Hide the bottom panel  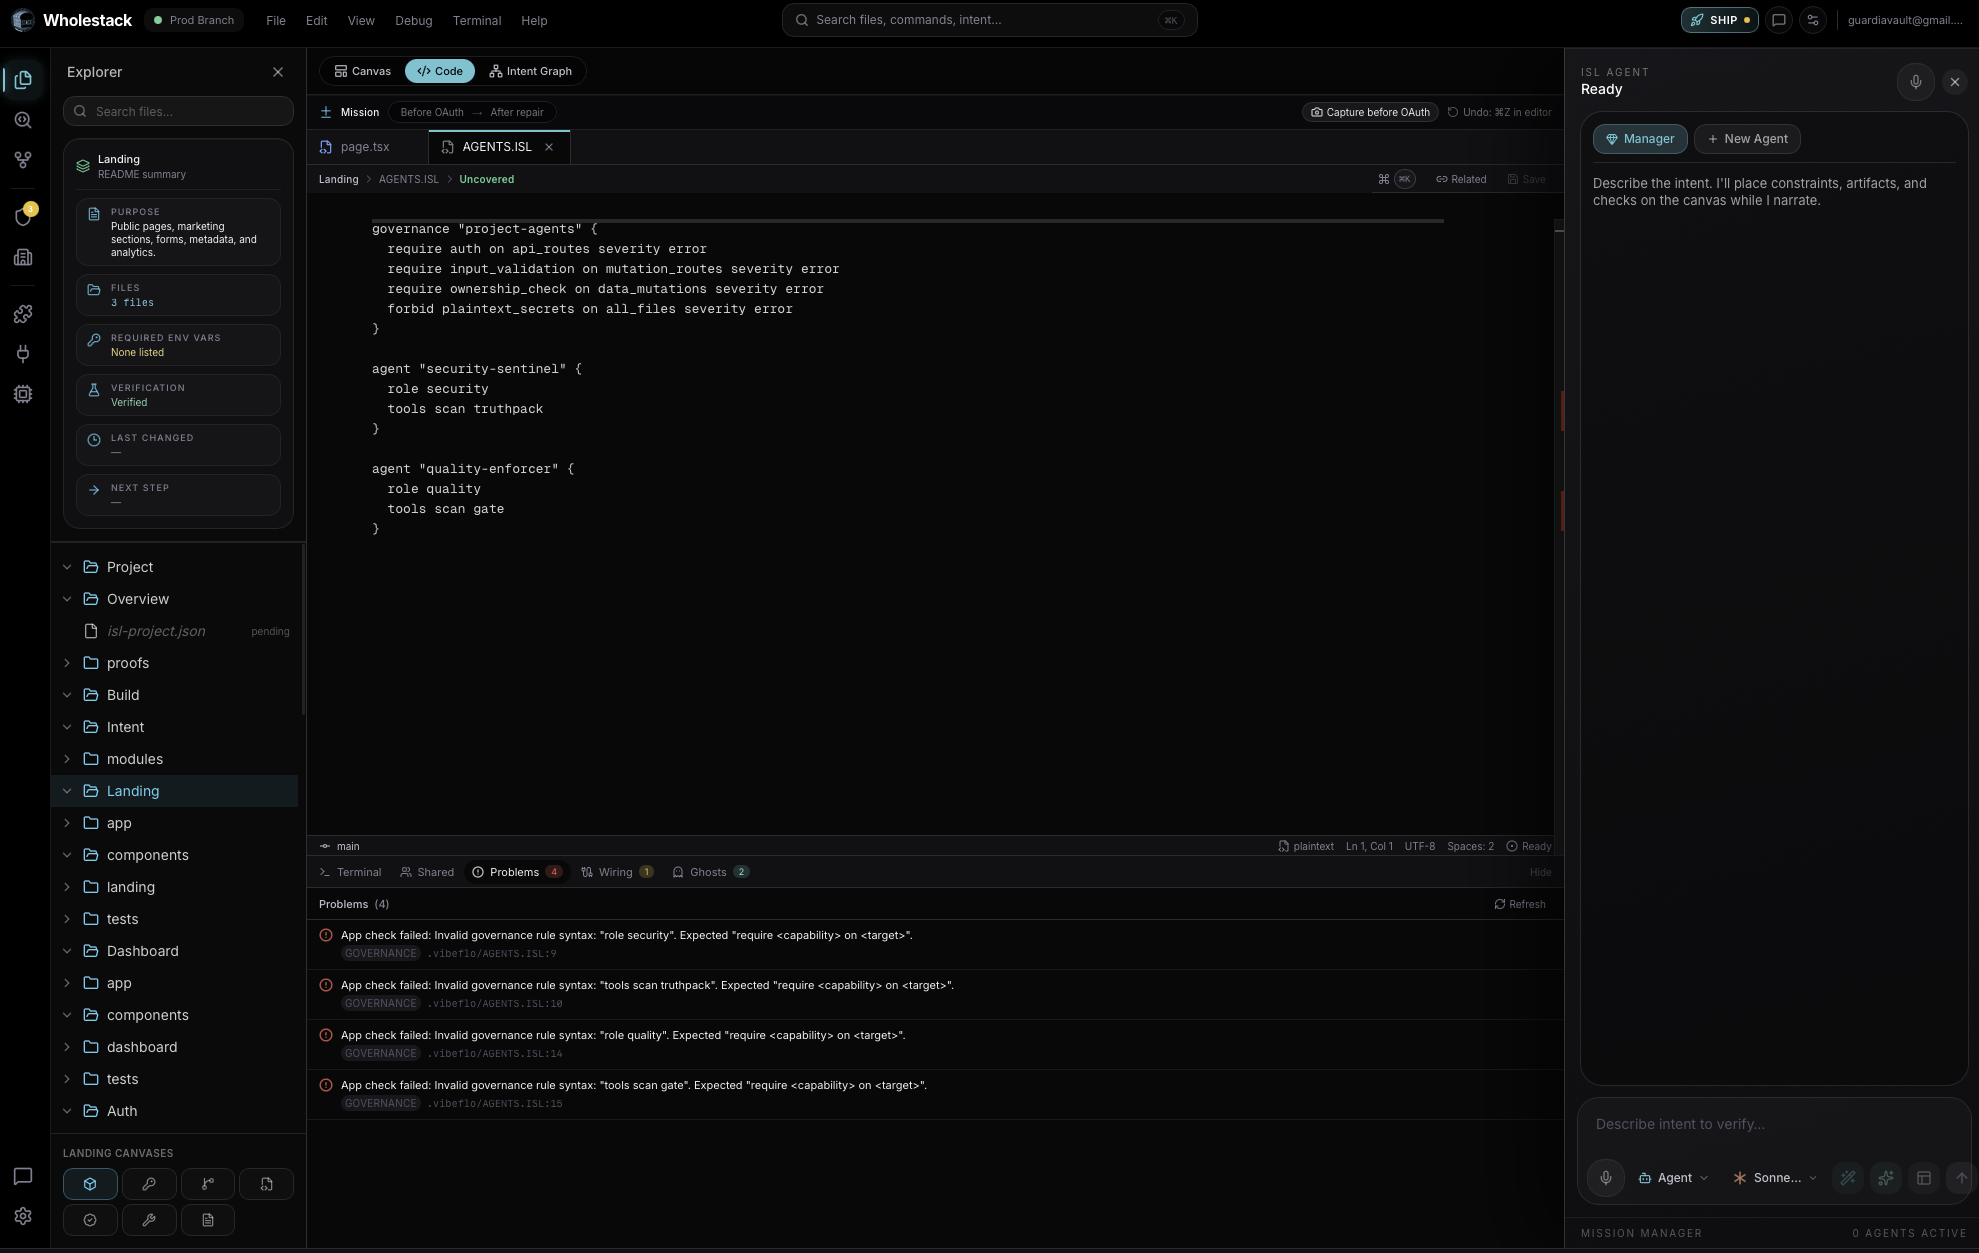[x=1540, y=872]
